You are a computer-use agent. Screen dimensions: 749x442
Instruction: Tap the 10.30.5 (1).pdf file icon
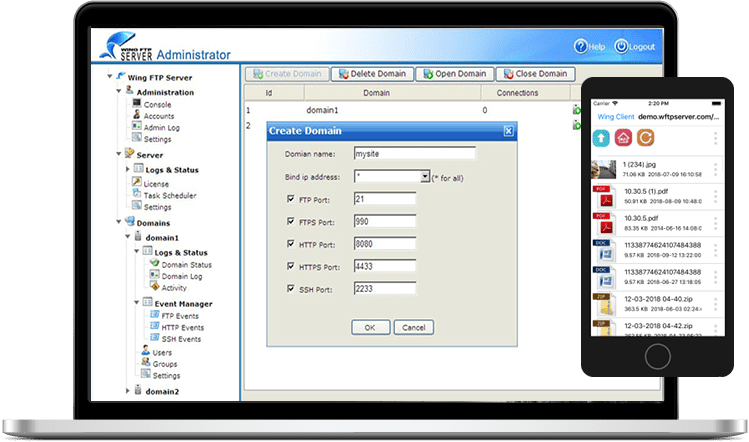click(603, 196)
